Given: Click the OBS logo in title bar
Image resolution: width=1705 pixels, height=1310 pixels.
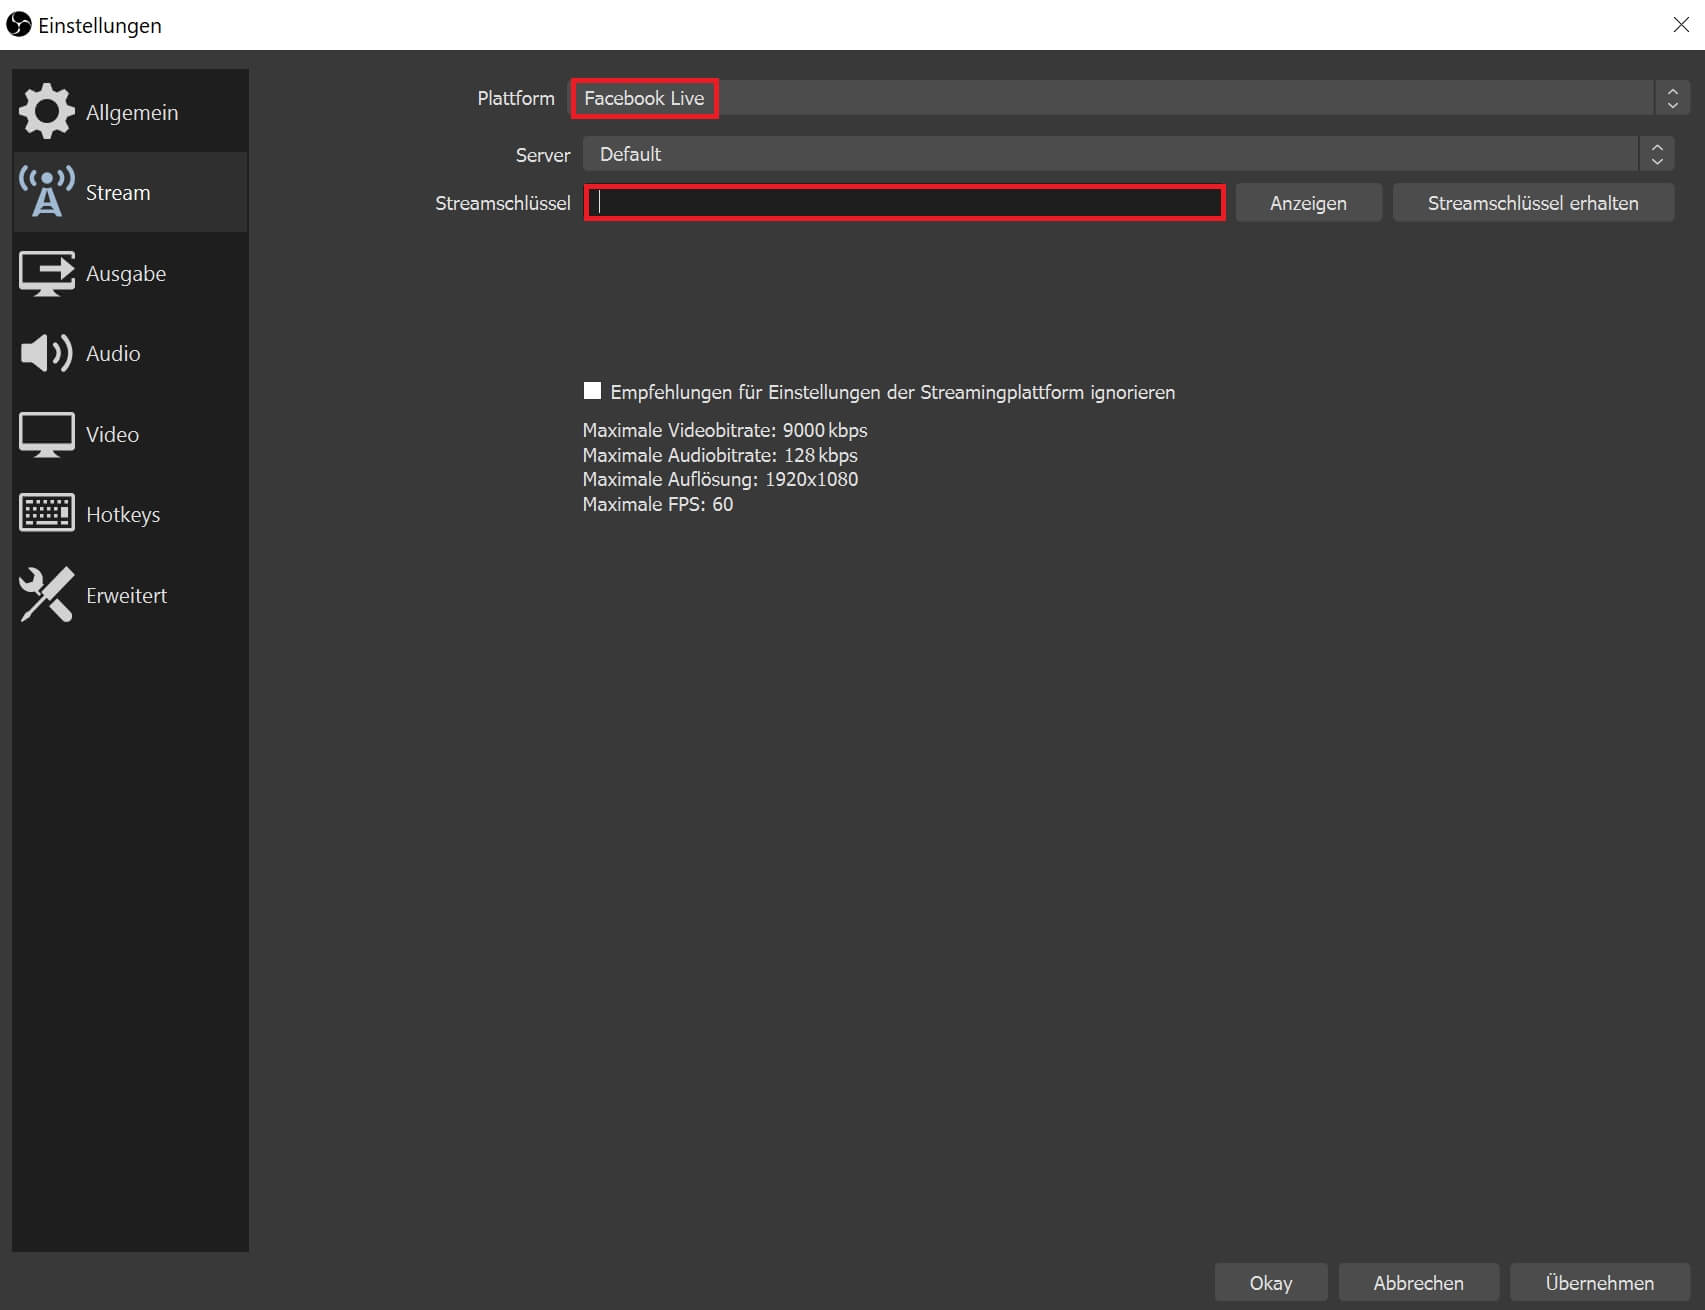Looking at the screenshot, I should pos(19,25).
